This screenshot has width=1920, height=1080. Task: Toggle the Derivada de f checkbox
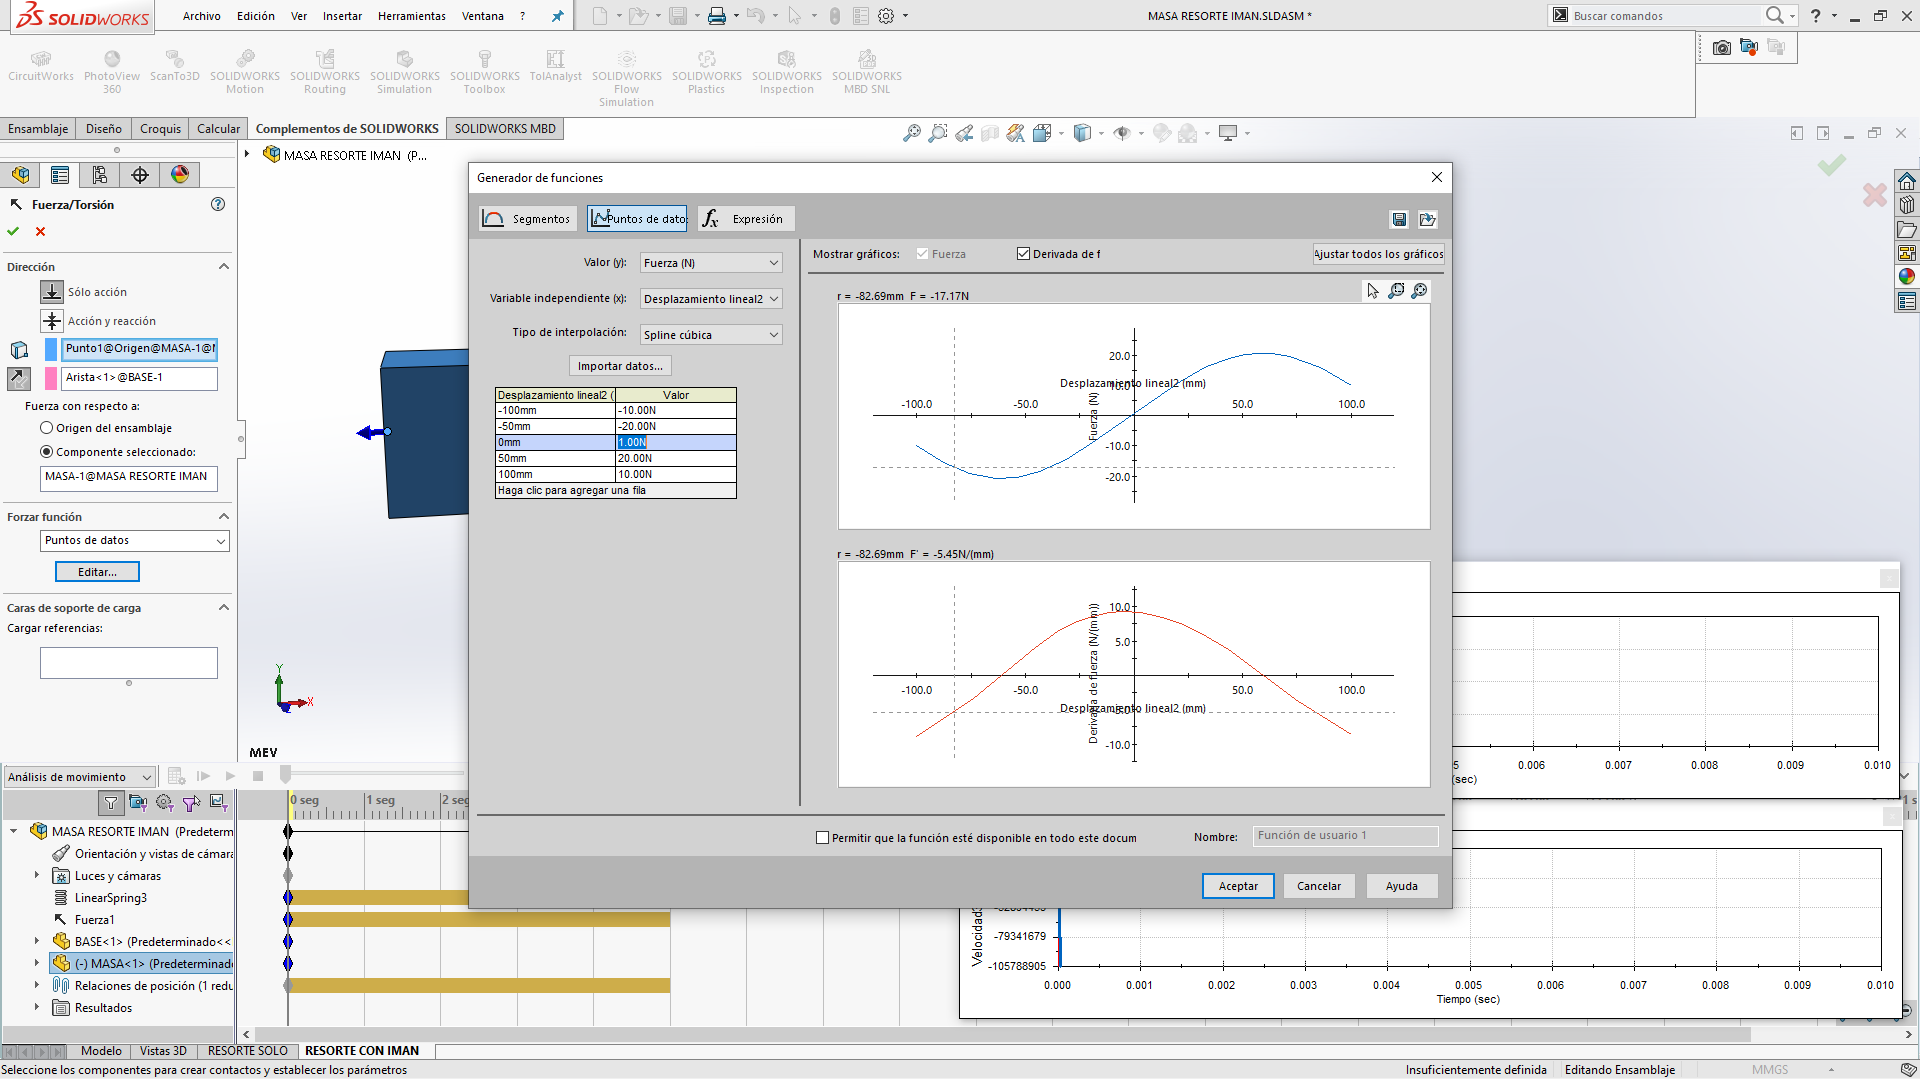[x=1023, y=254]
